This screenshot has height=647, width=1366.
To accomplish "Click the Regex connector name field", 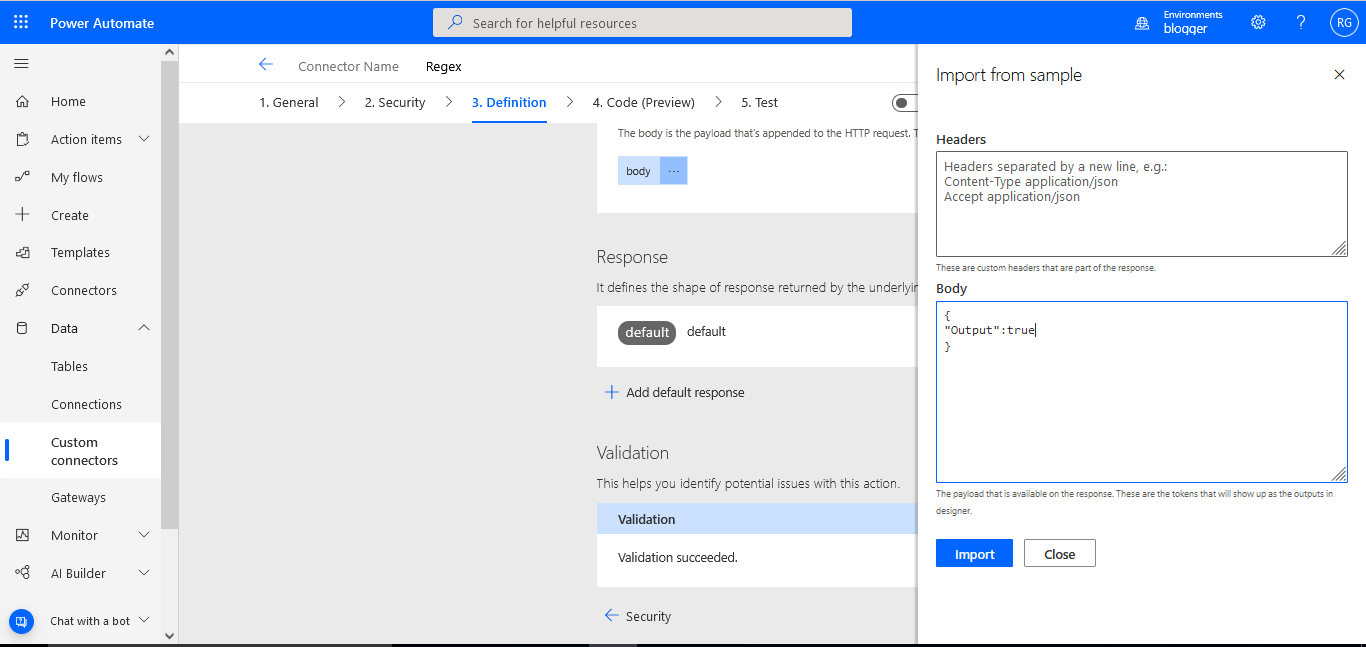I will (444, 66).
